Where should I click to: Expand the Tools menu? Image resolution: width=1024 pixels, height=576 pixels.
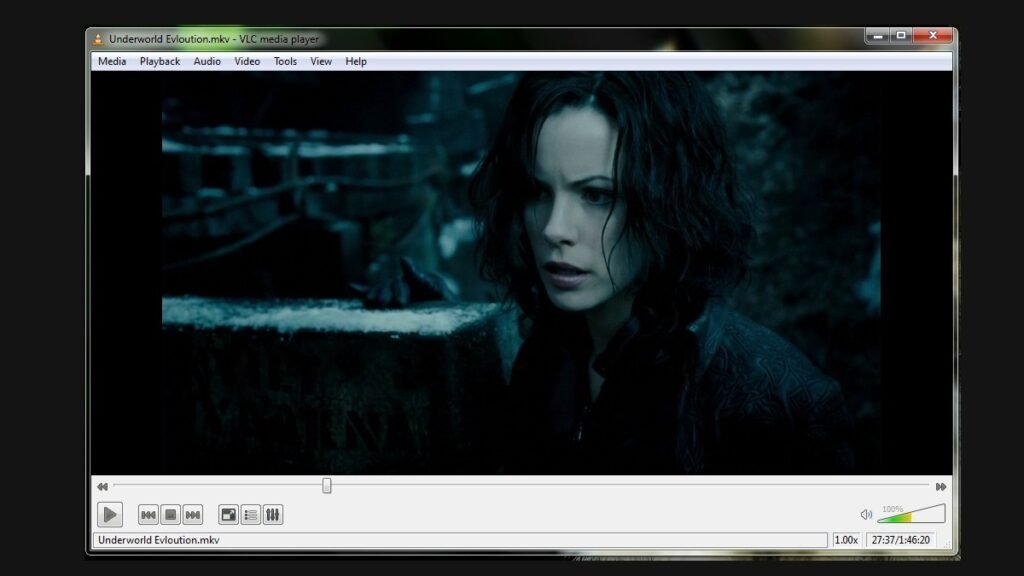285,61
